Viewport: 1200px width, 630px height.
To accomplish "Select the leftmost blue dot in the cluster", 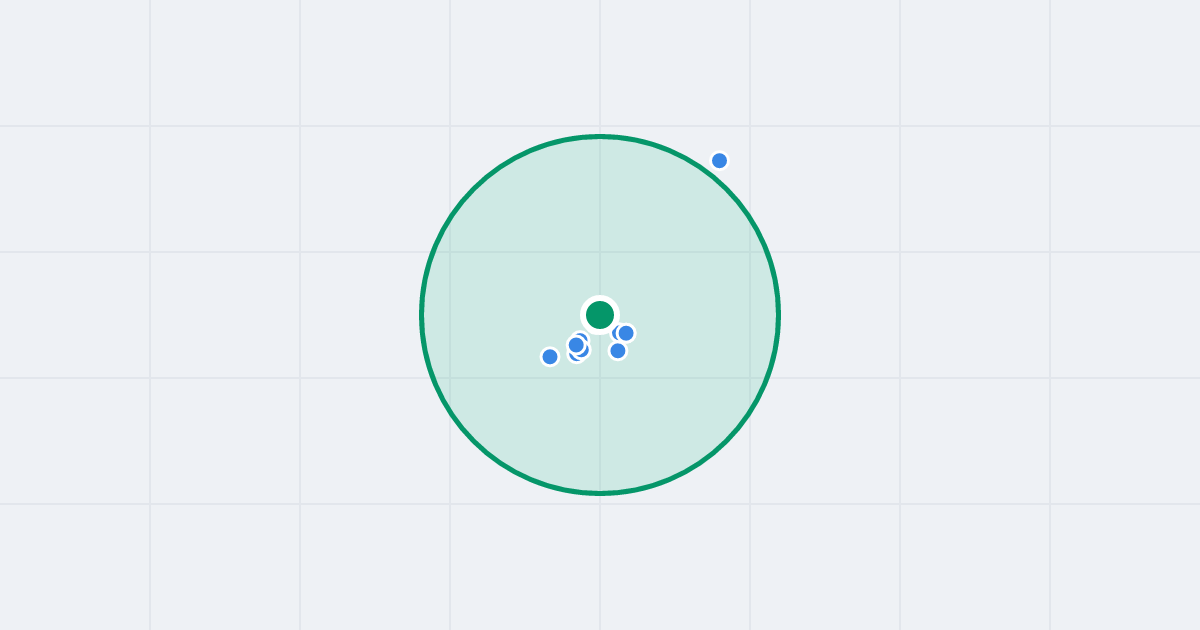I will 550,356.
